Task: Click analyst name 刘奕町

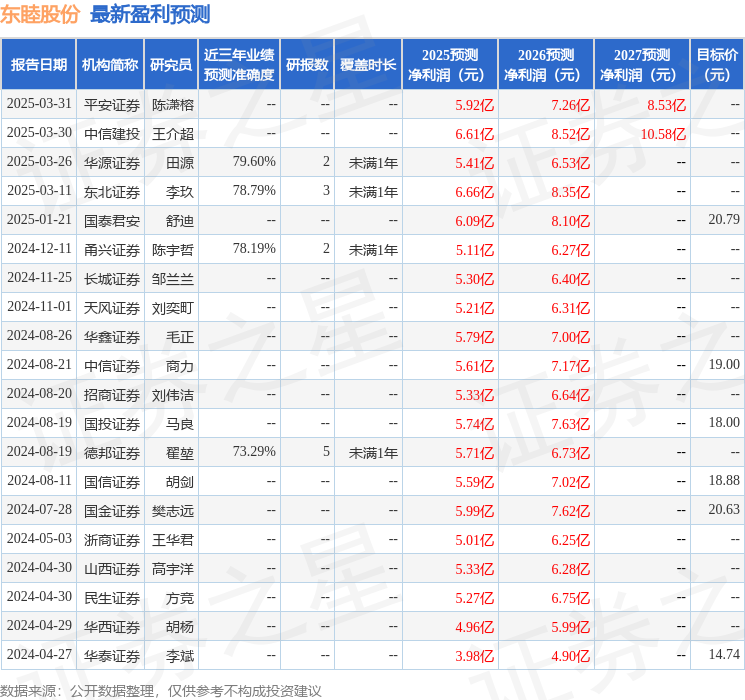Action: click(173, 308)
